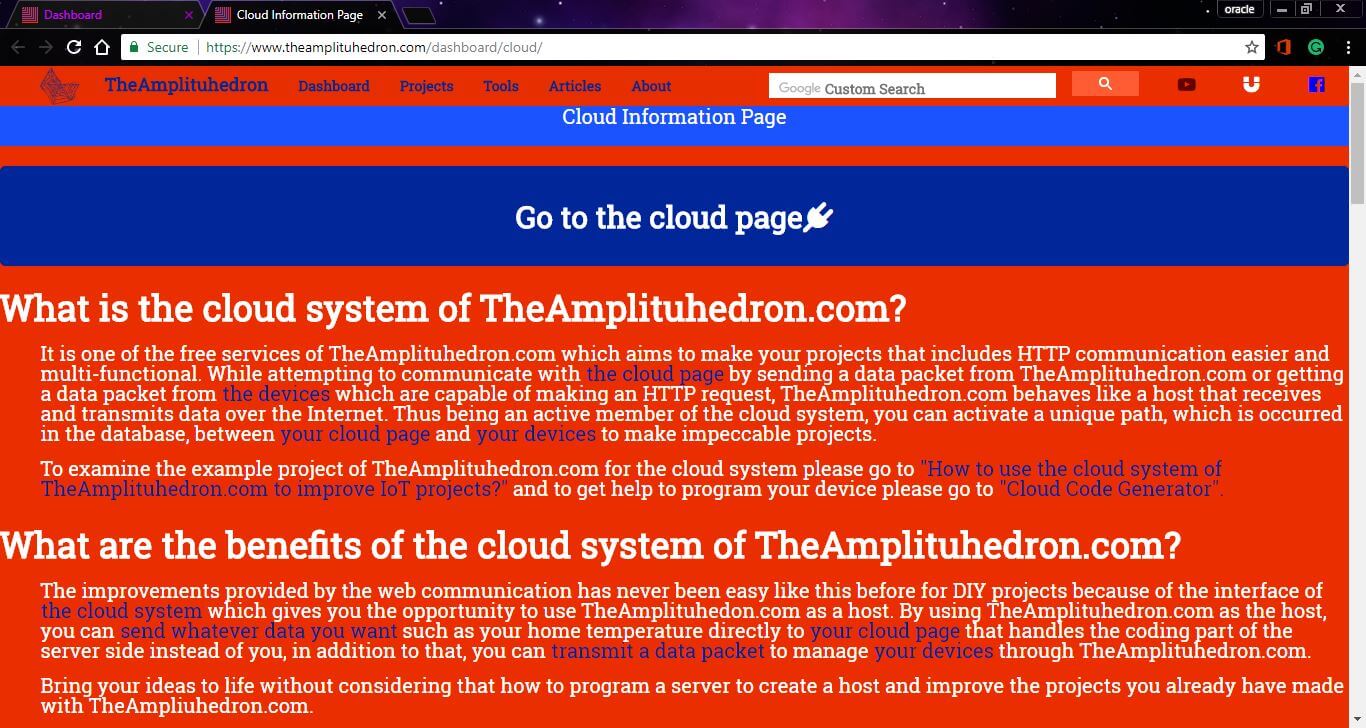Click the browser forward arrow
Screen dimensions: 1366x728
click(x=46, y=47)
